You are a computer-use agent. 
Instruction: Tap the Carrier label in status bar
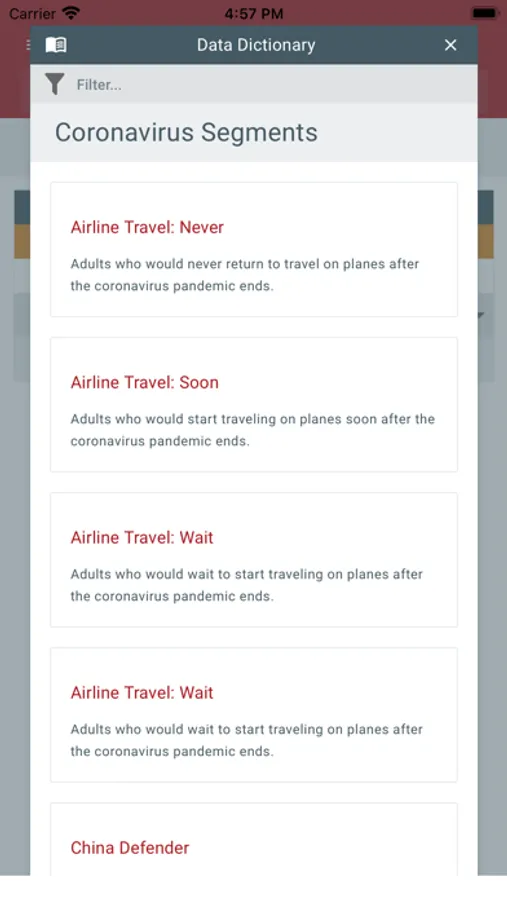coord(32,13)
